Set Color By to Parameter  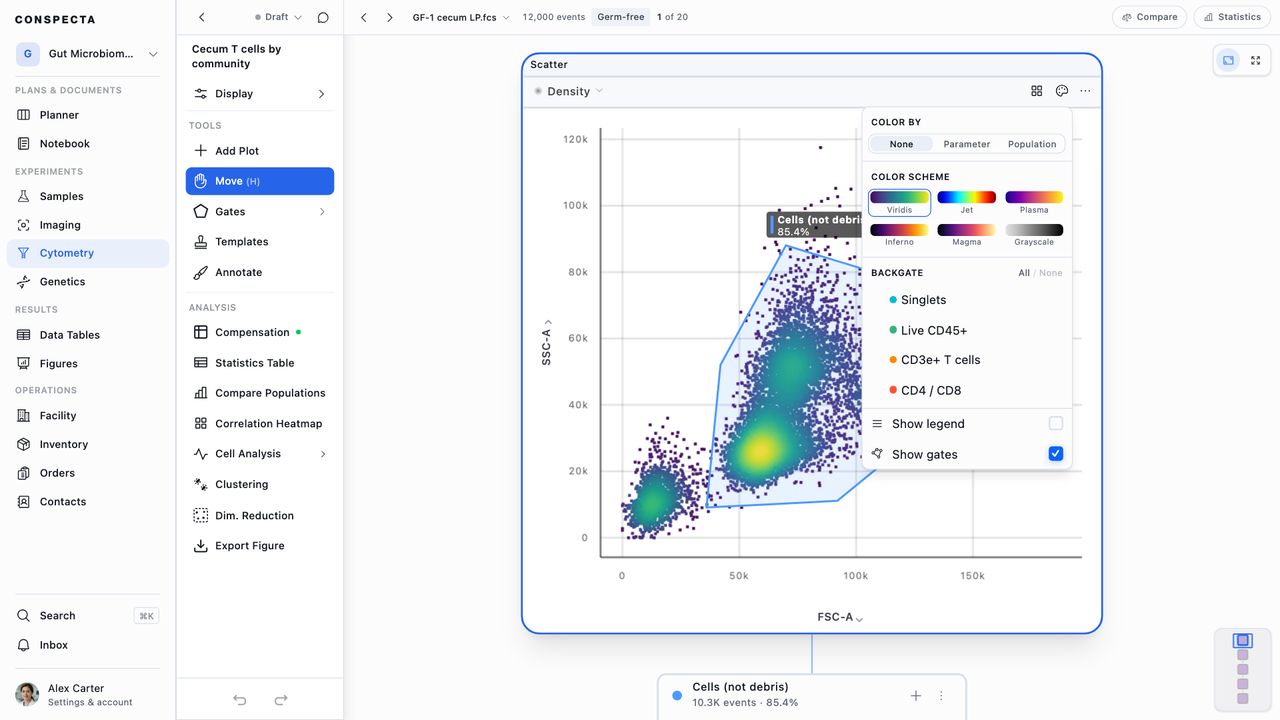967,144
